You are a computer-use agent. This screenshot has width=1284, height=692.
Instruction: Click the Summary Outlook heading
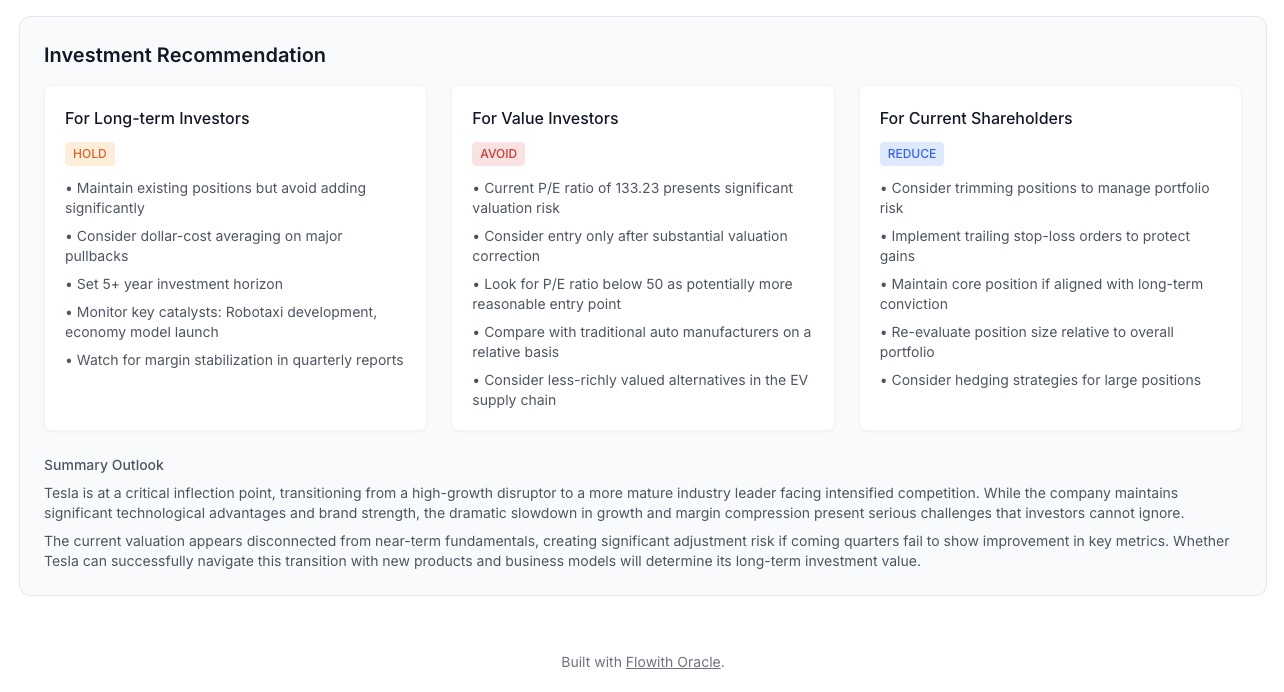[104, 465]
